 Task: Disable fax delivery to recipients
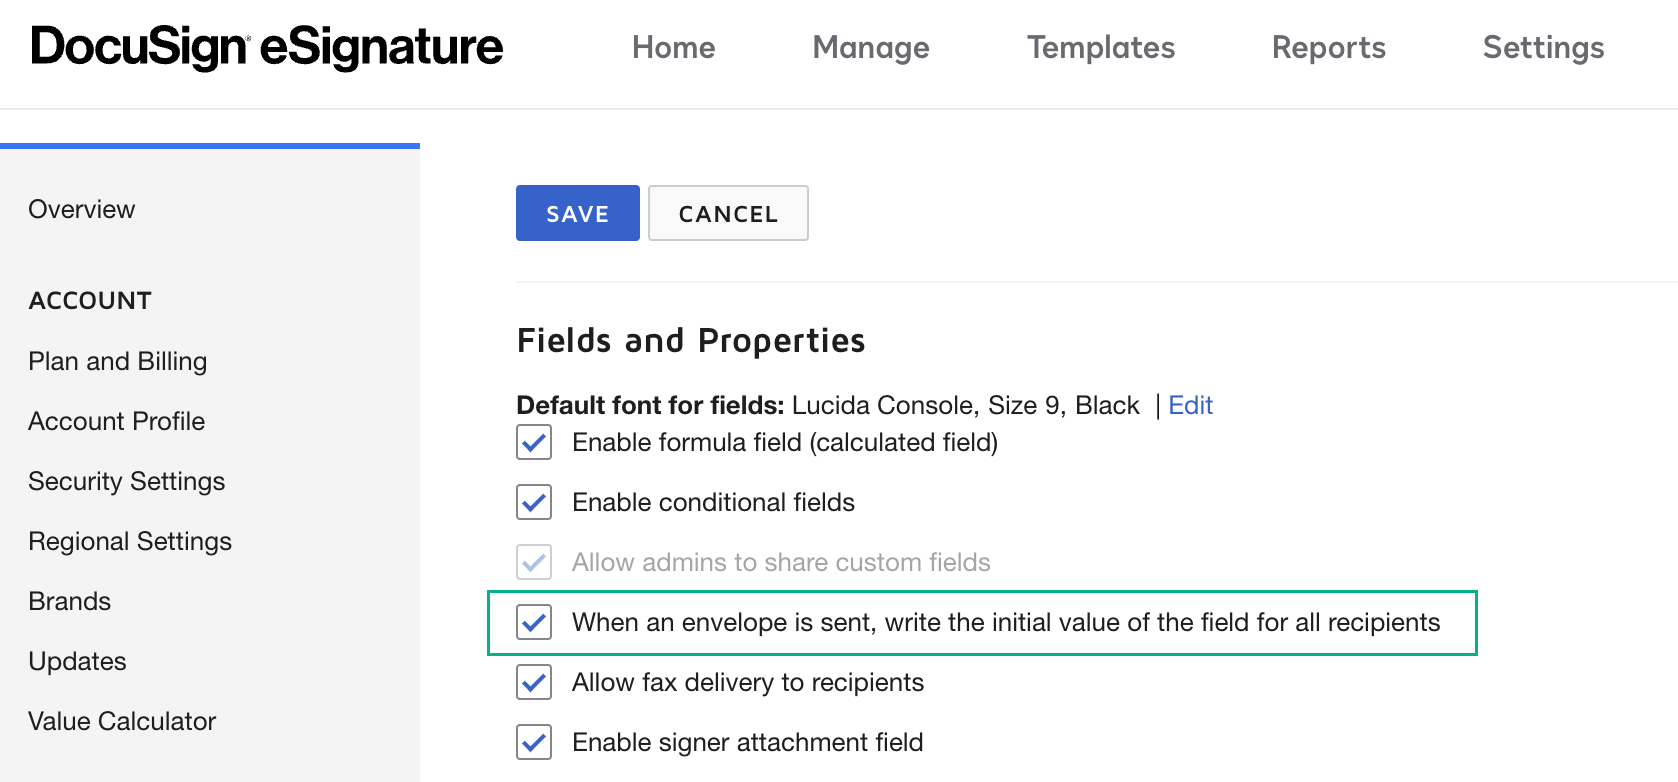pyautogui.click(x=534, y=682)
